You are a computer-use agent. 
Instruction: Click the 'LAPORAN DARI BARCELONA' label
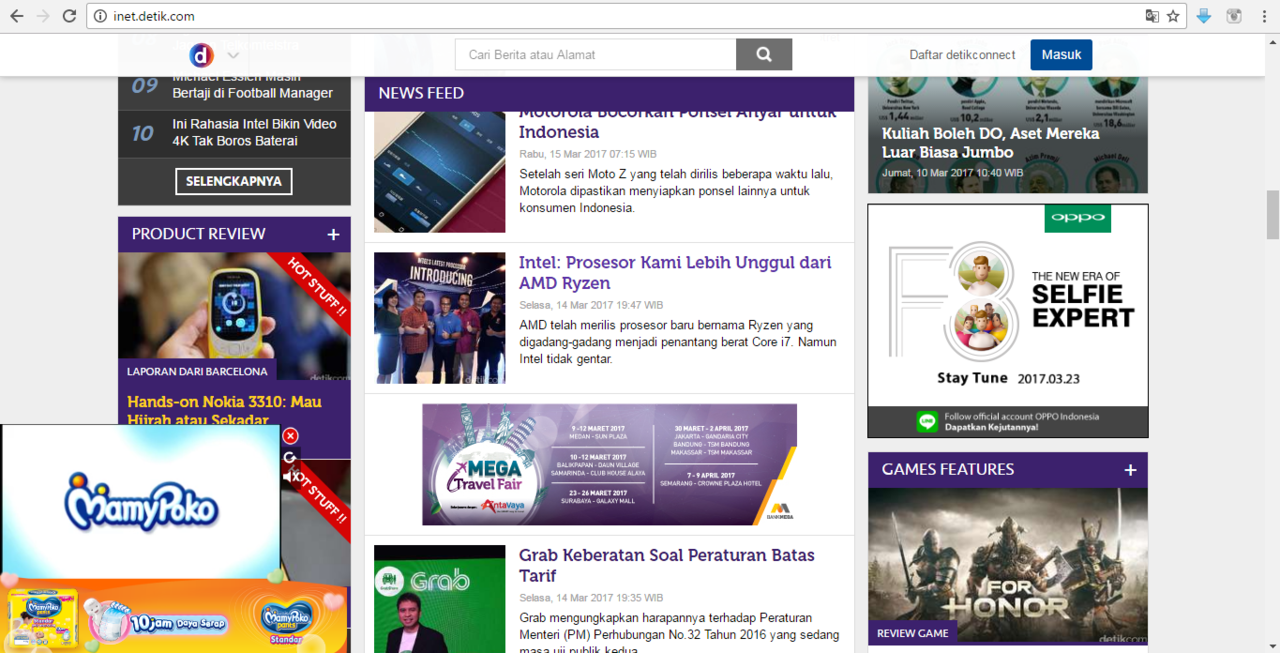coord(197,371)
